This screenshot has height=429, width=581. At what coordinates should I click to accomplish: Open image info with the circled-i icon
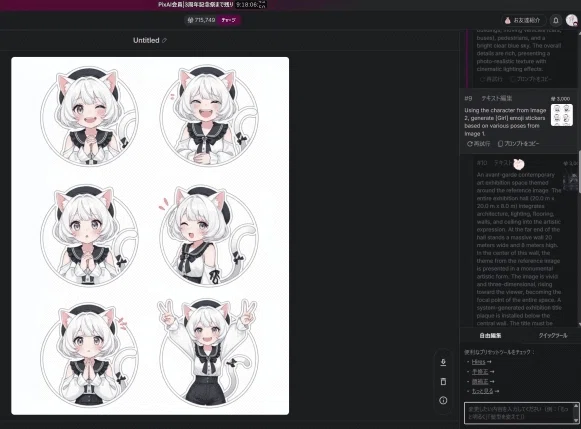point(443,400)
